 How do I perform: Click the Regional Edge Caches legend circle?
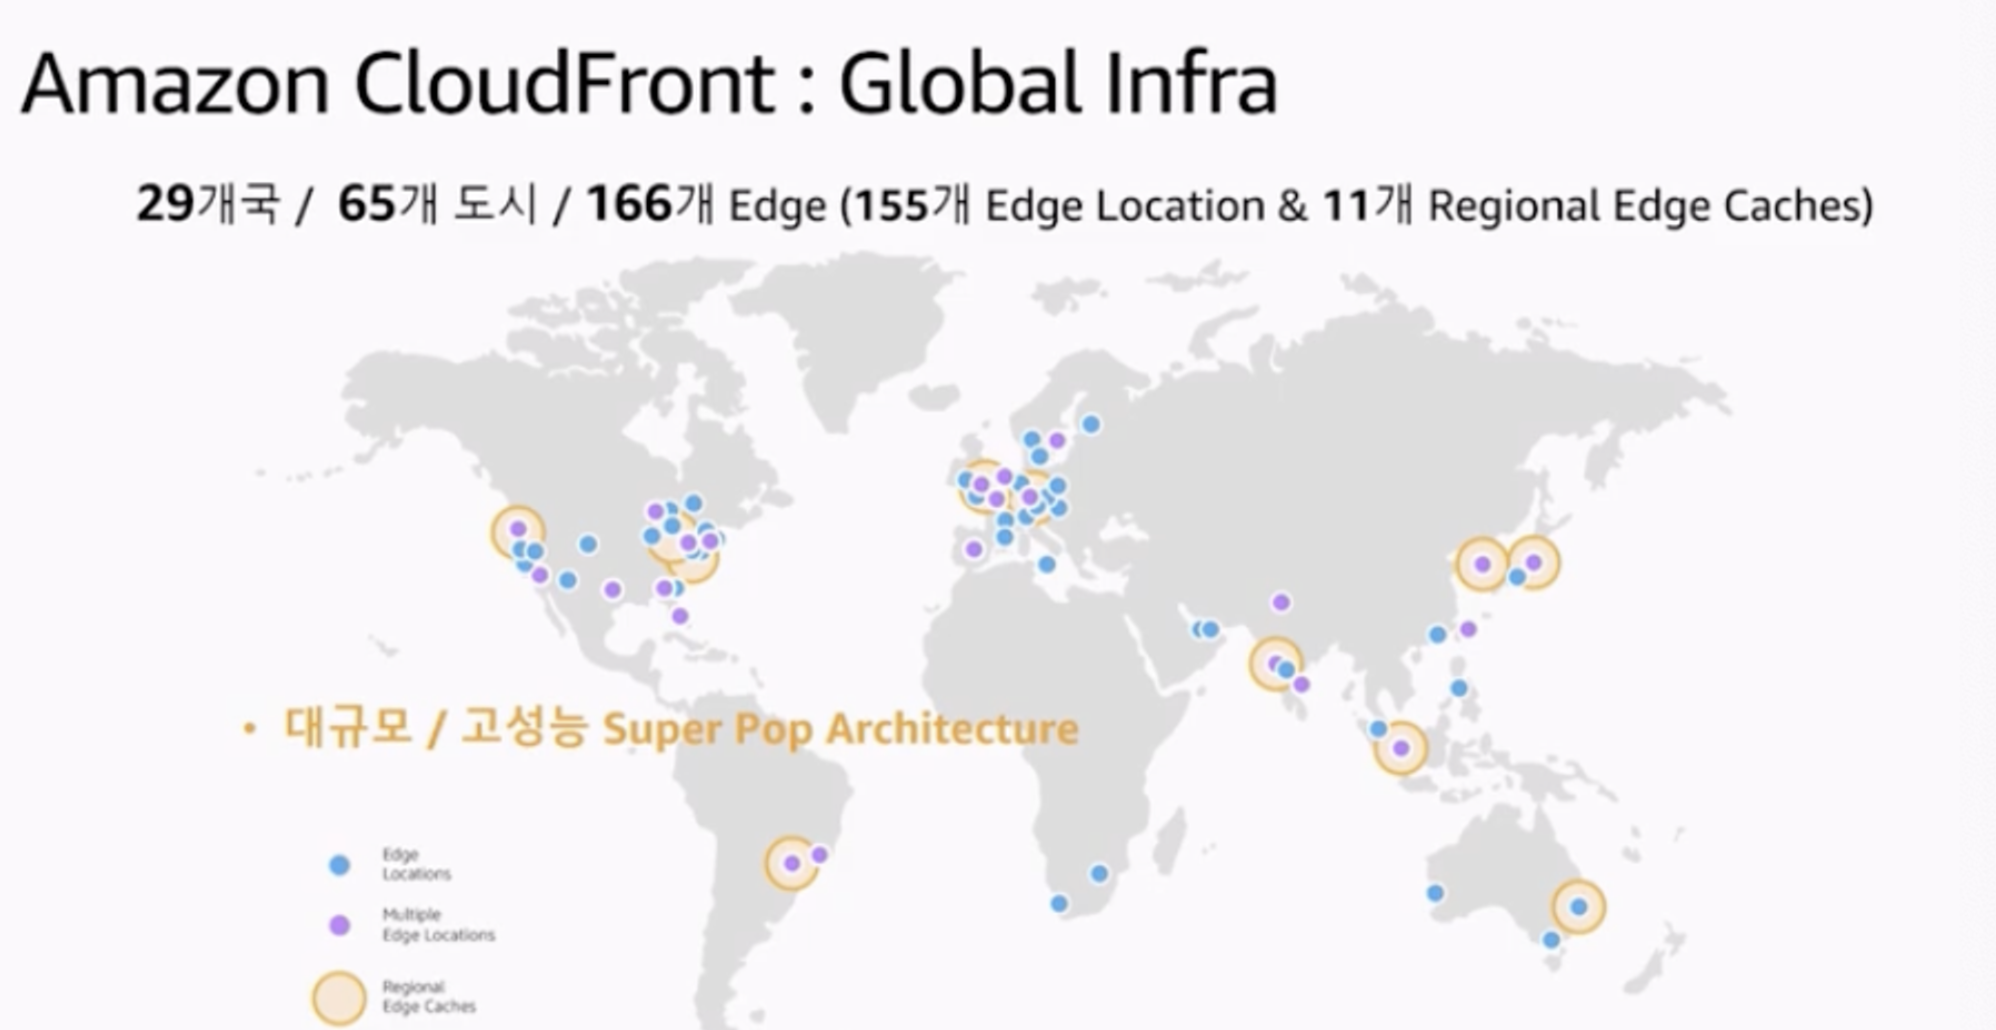point(339,998)
